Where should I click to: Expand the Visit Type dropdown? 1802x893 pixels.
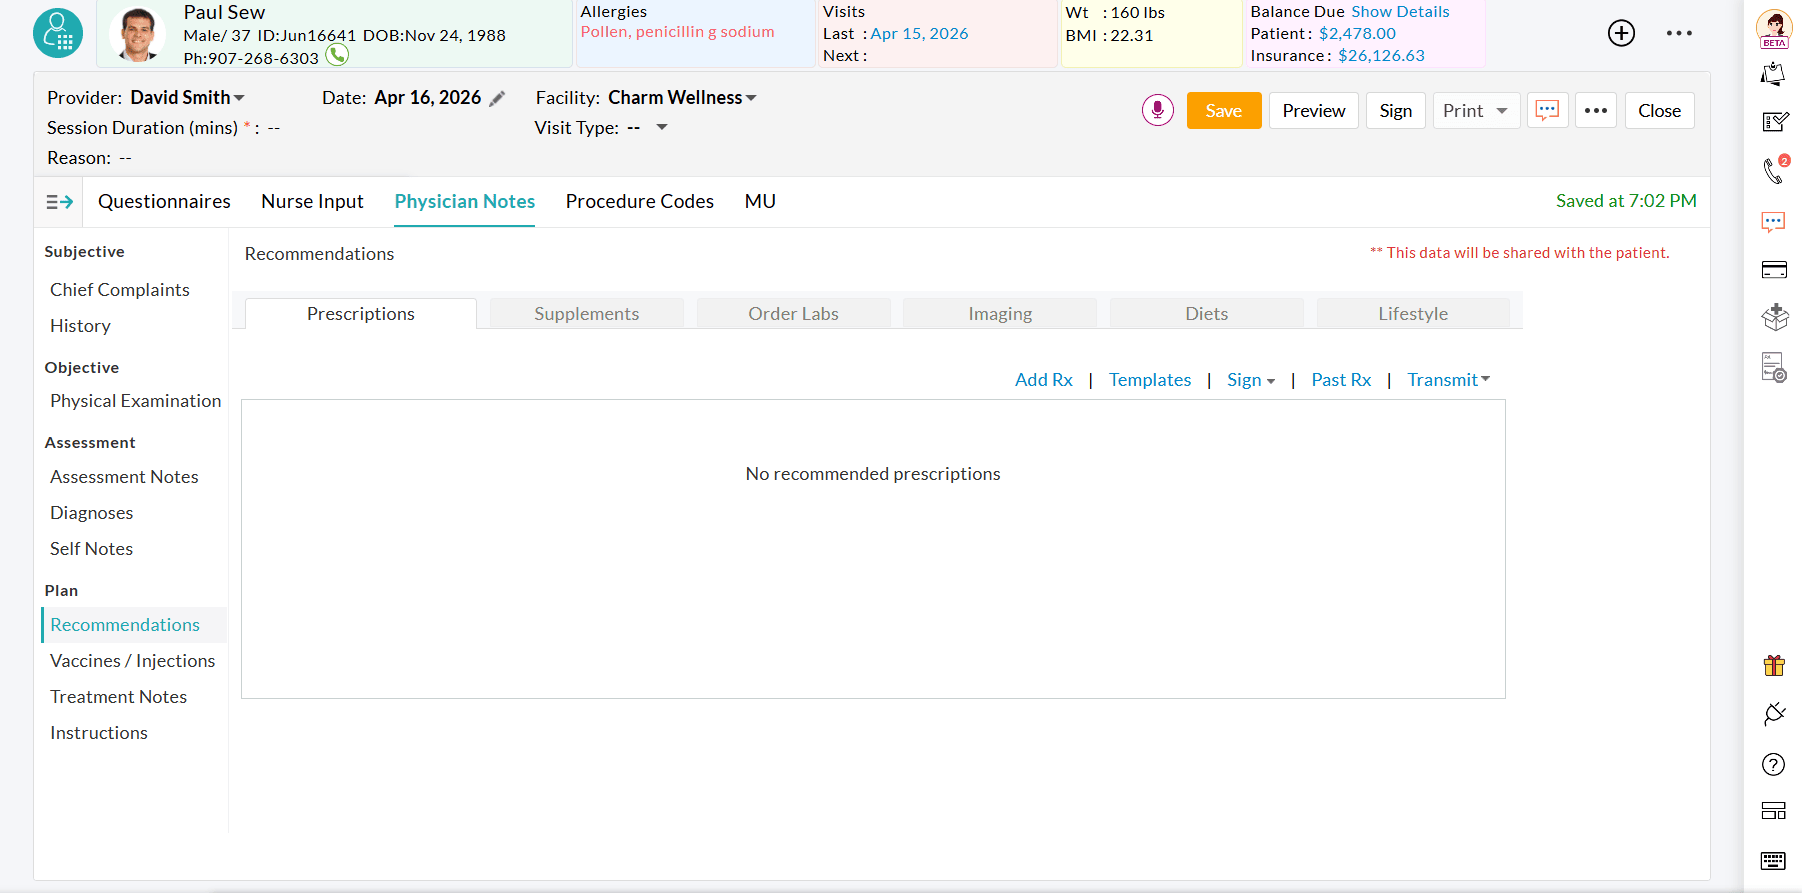pyautogui.click(x=661, y=128)
